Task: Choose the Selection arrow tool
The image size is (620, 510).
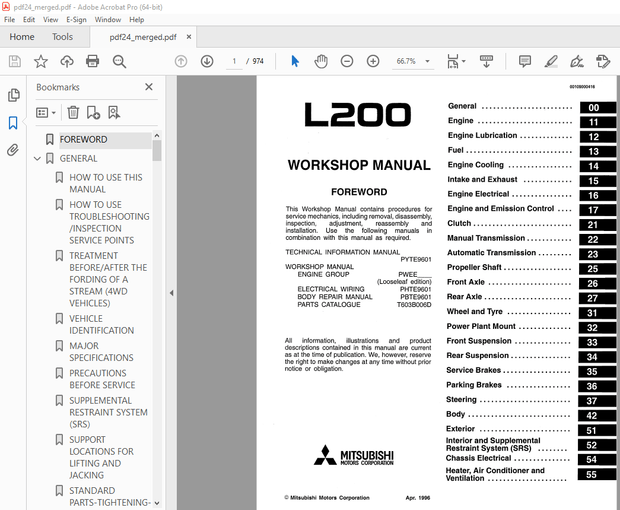Action: pos(295,61)
